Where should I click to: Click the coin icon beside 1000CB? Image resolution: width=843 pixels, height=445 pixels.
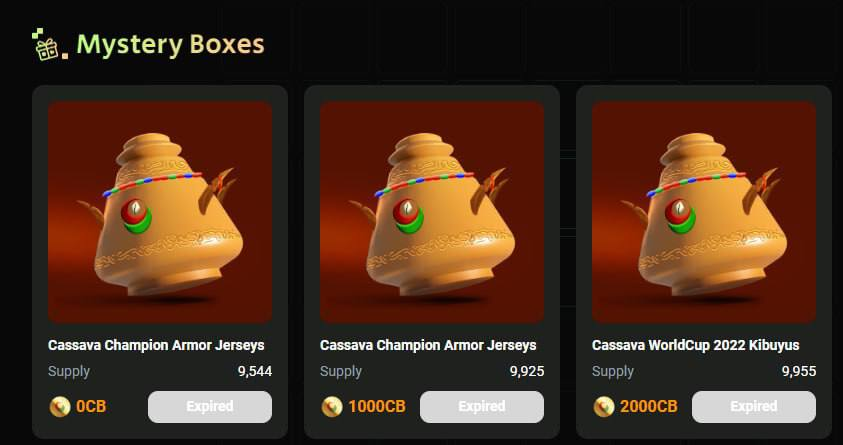[x=332, y=407]
